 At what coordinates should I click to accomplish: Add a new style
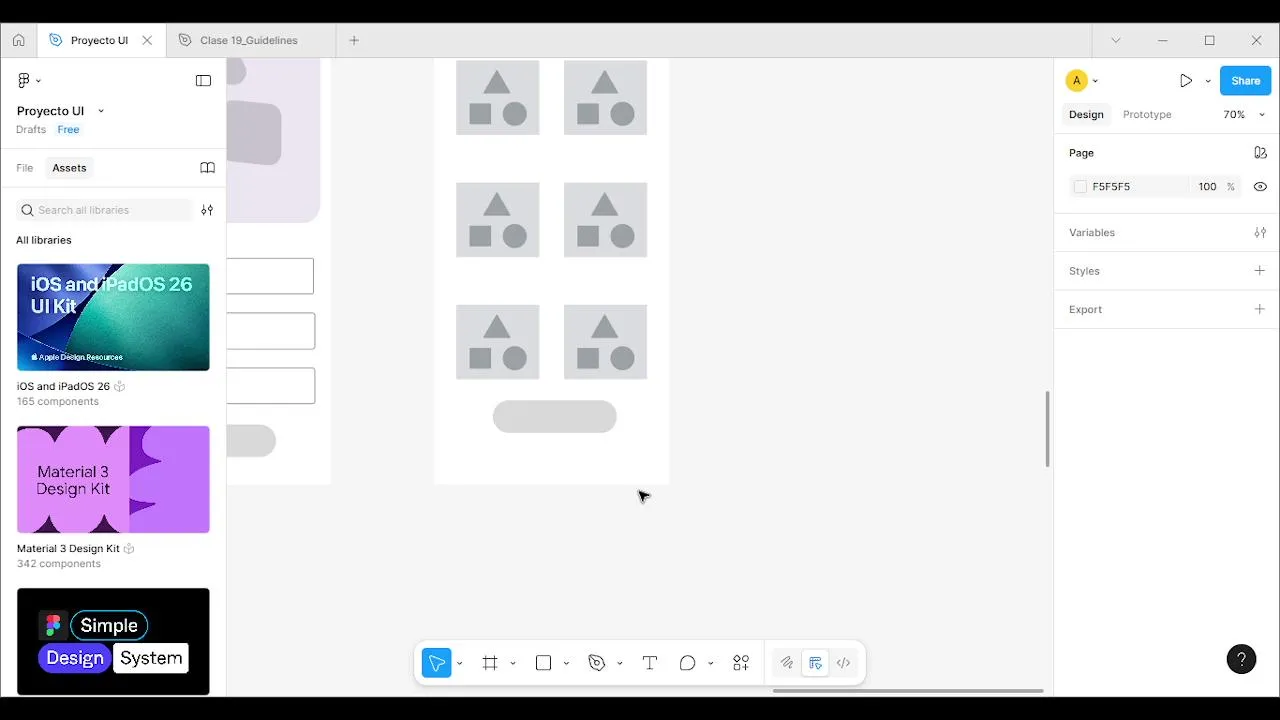(1260, 270)
